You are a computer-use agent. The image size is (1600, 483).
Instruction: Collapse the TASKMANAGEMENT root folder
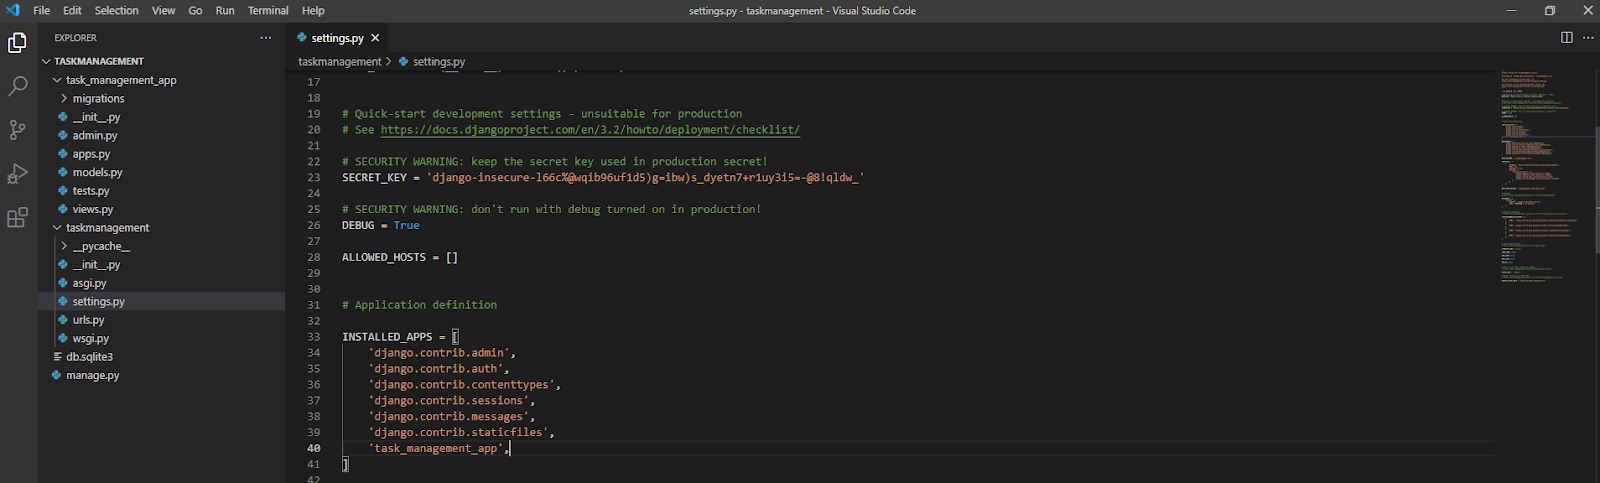tap(46, 61)
